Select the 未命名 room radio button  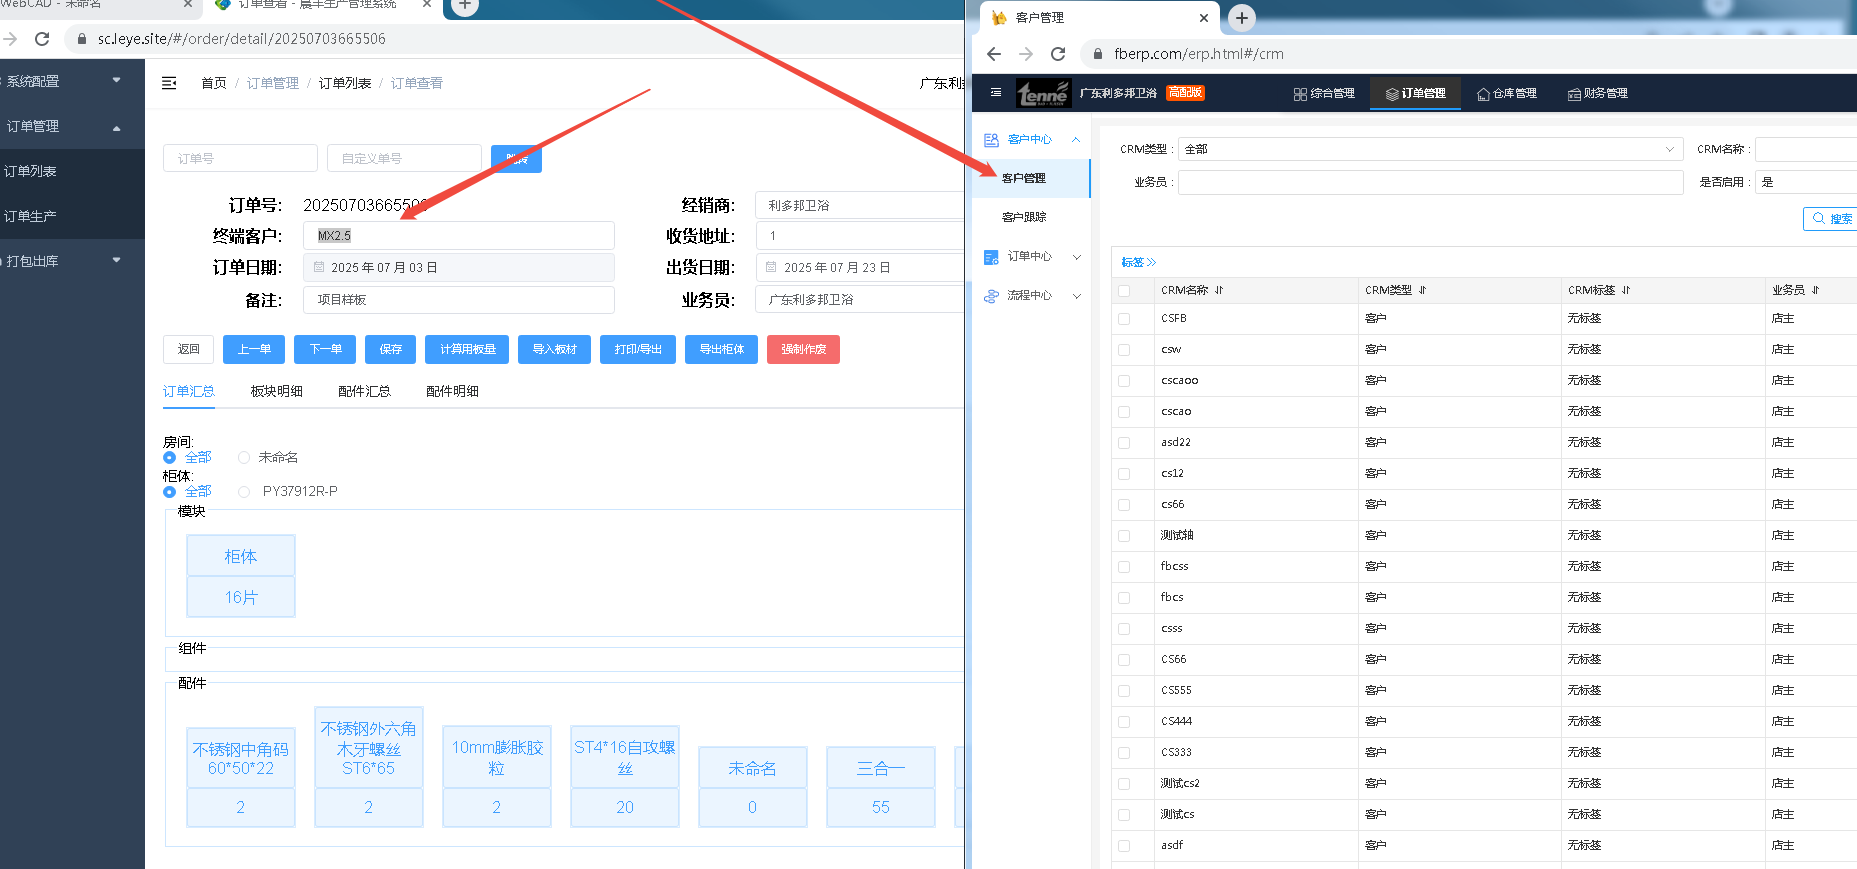click(x=244, y=457)
